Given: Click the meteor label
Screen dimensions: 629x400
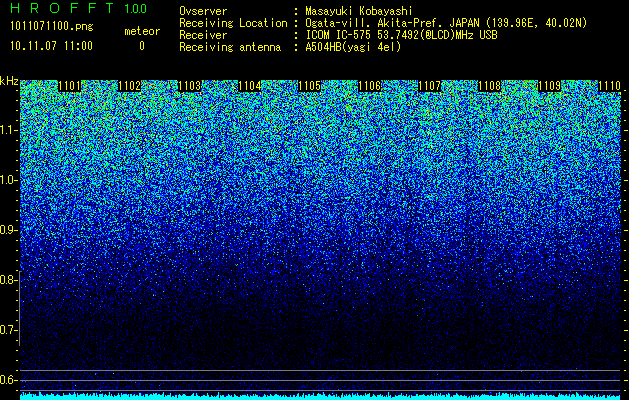Looking at the screenshot, I should point(142,31).
